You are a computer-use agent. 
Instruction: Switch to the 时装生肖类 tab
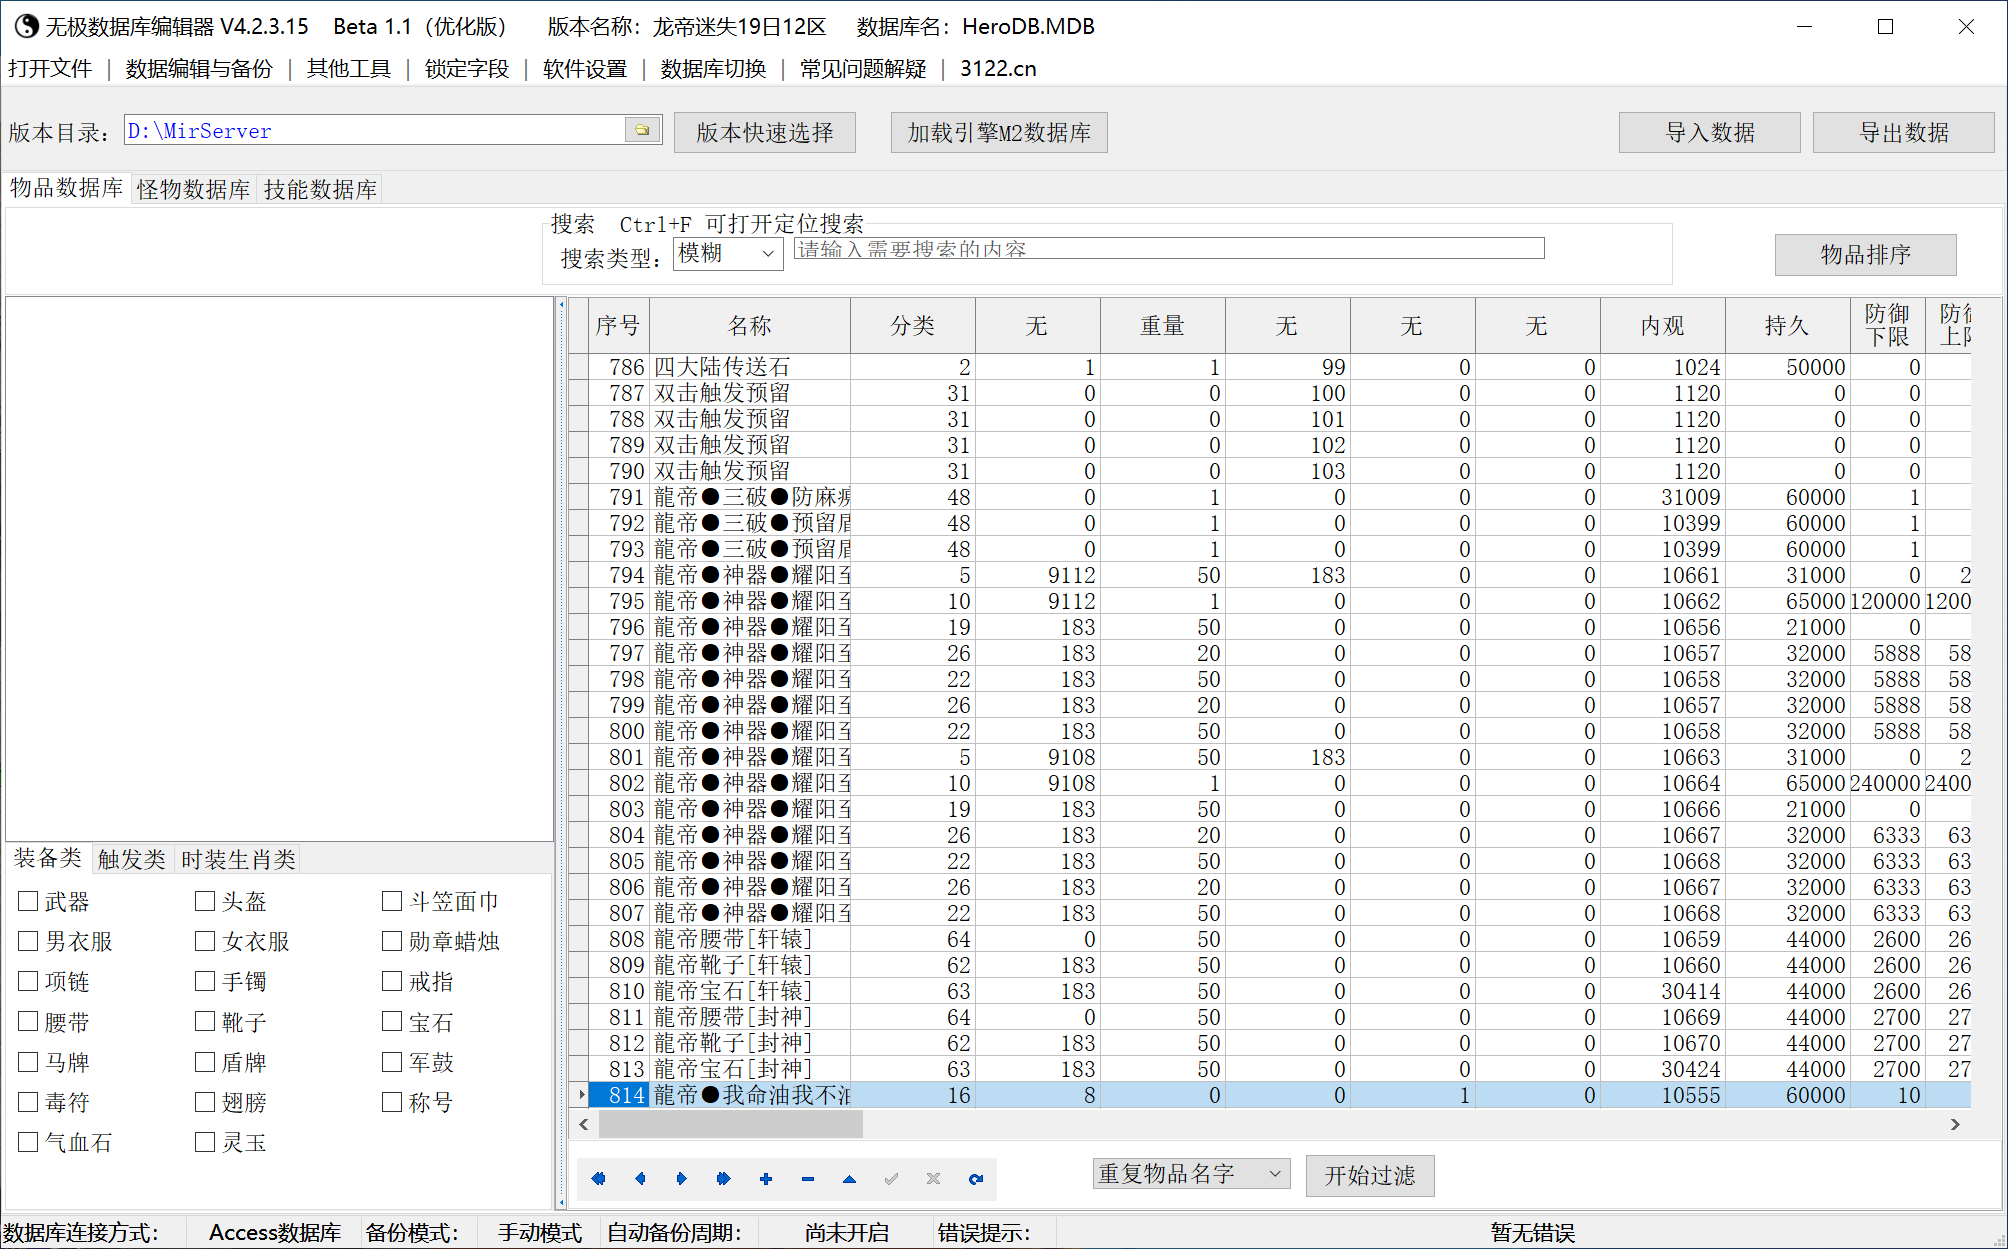pos(239,860)
